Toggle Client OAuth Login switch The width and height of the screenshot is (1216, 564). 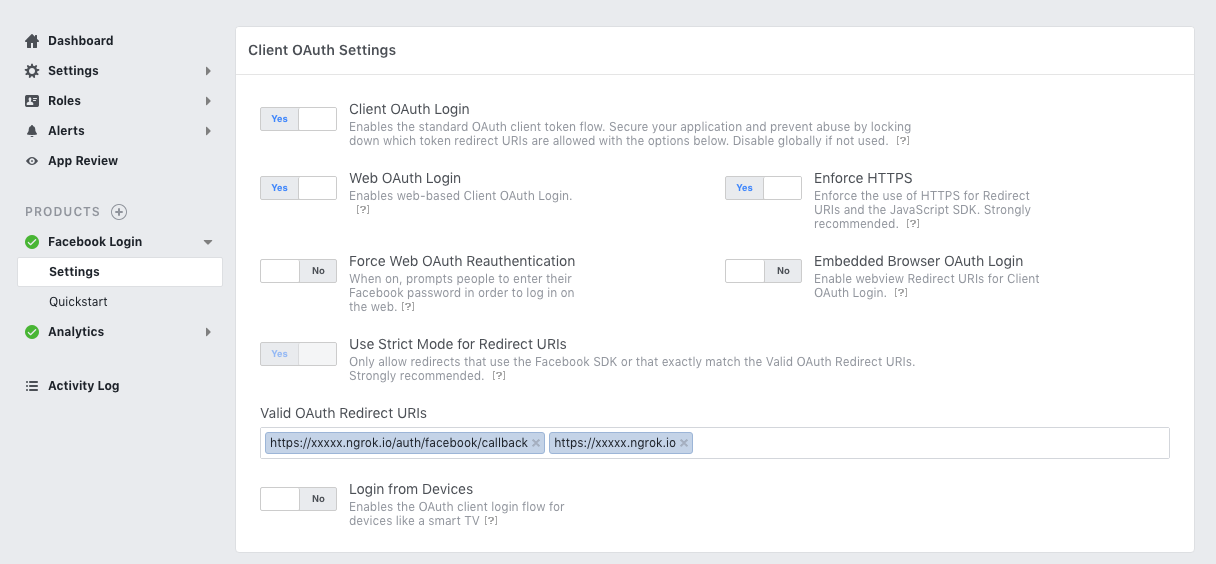pos(298,119)
